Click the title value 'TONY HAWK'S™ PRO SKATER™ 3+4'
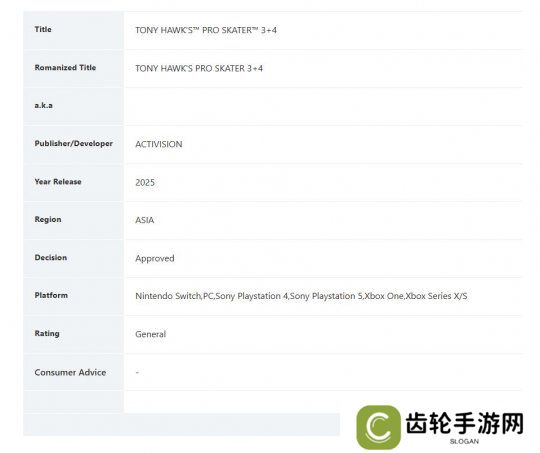Viewport: 540px width, 453px height. pyautogui.click(x=206, y=30)
